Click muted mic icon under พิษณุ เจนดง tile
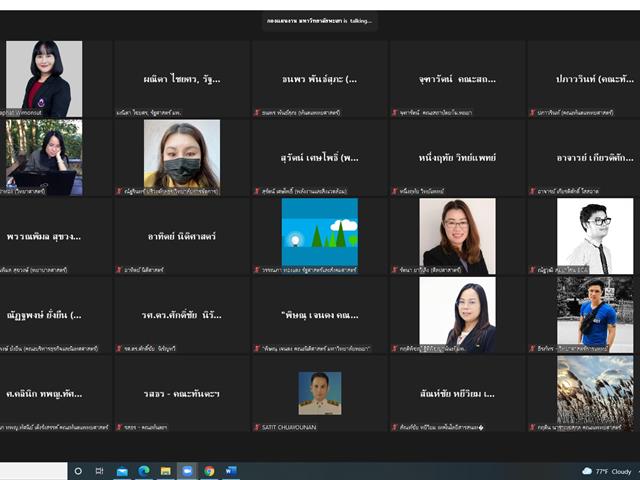Screen dimensions: 640x480 click(257, 349)
